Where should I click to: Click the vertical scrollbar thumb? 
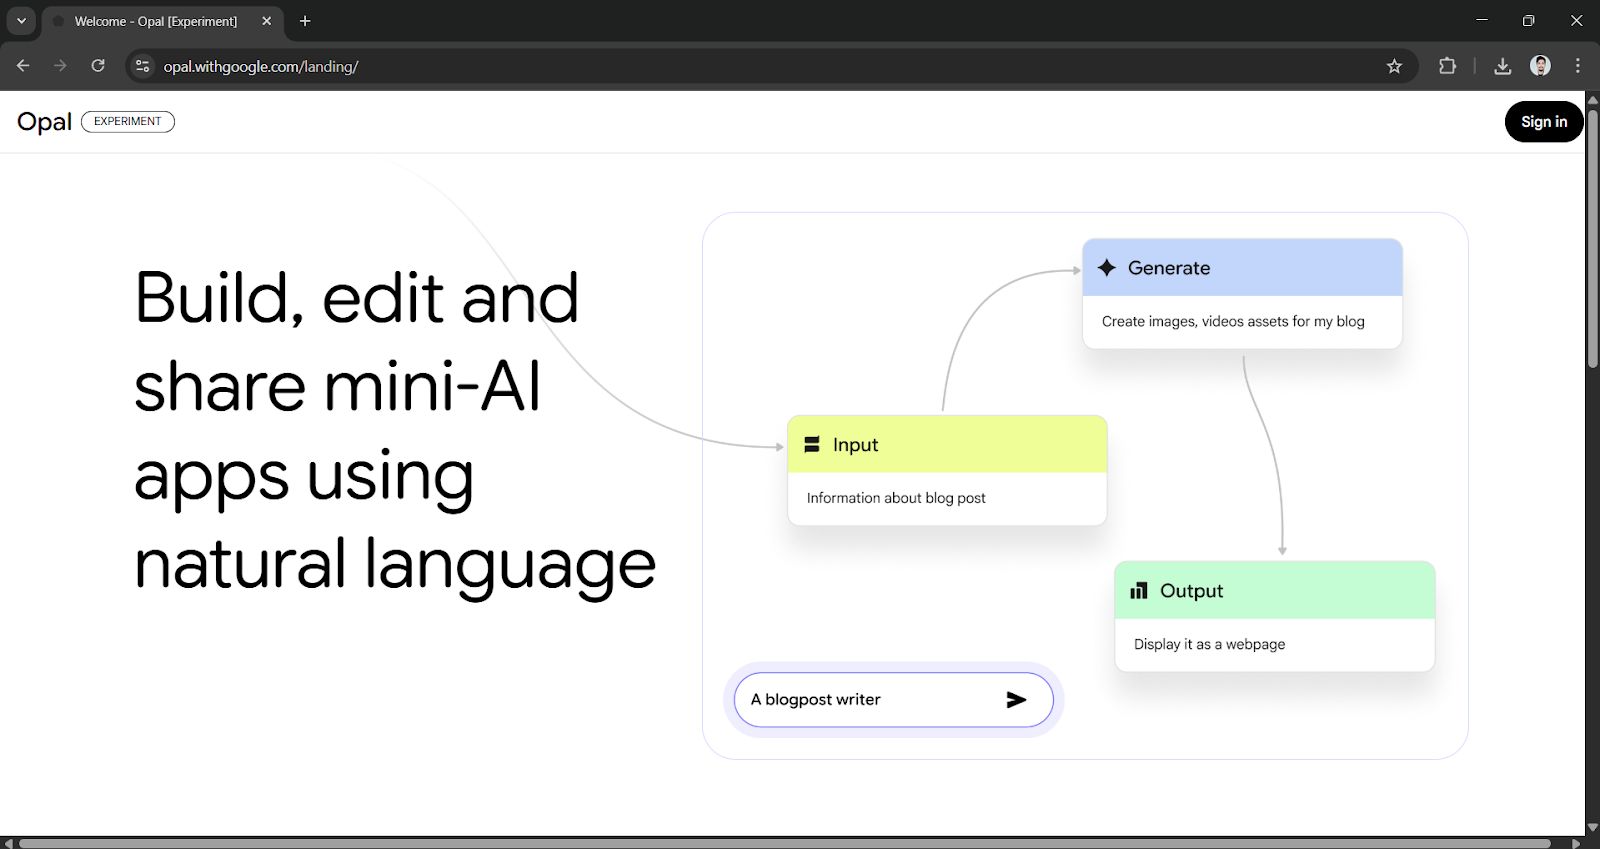pyautogui.click(x=1592, y=237)
